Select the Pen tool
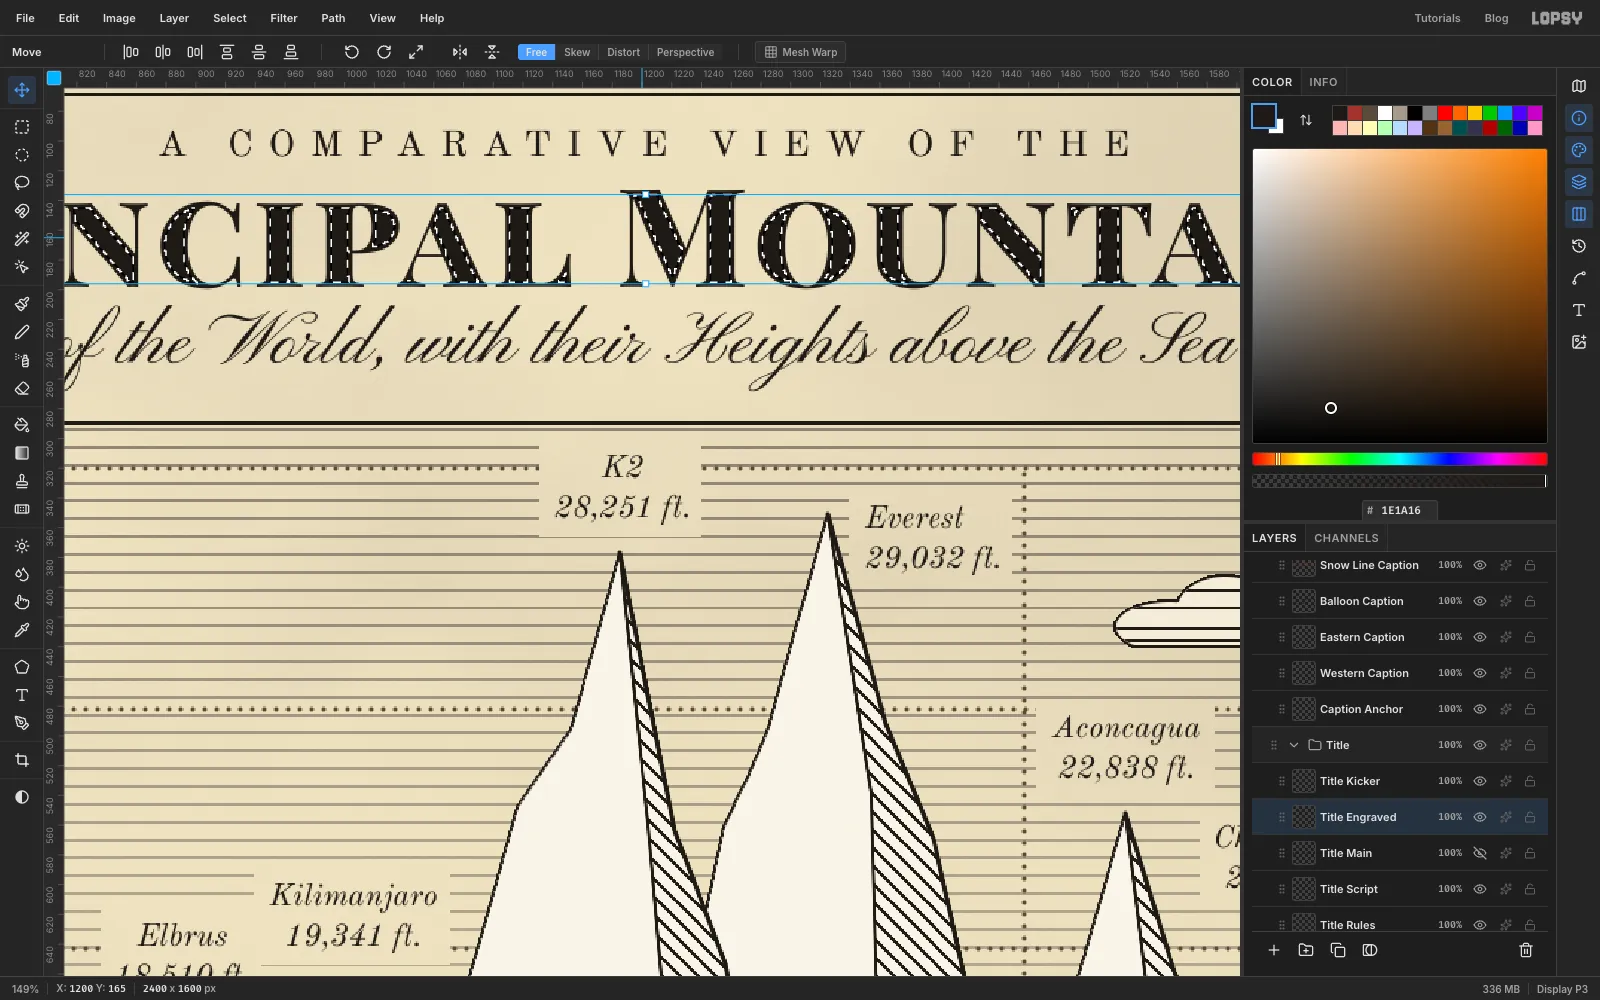The width and height of the screenshot is (1600, 1000). click(x=22, y=723)
